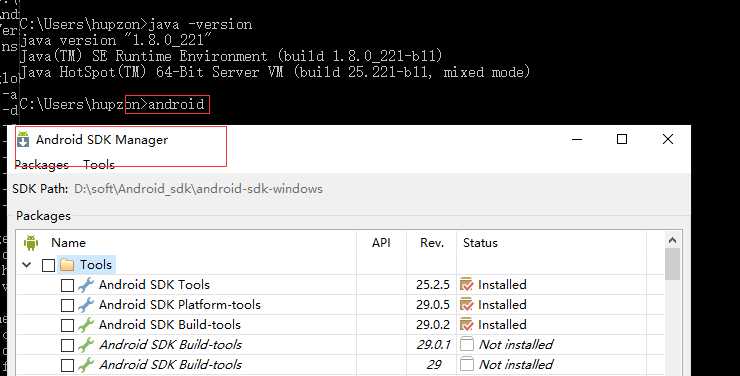Select the checkbox for Build-tools 29.0.1
The height and width of the screenshot is (376, 740).
pyautogui.click(x=67, y=345)
